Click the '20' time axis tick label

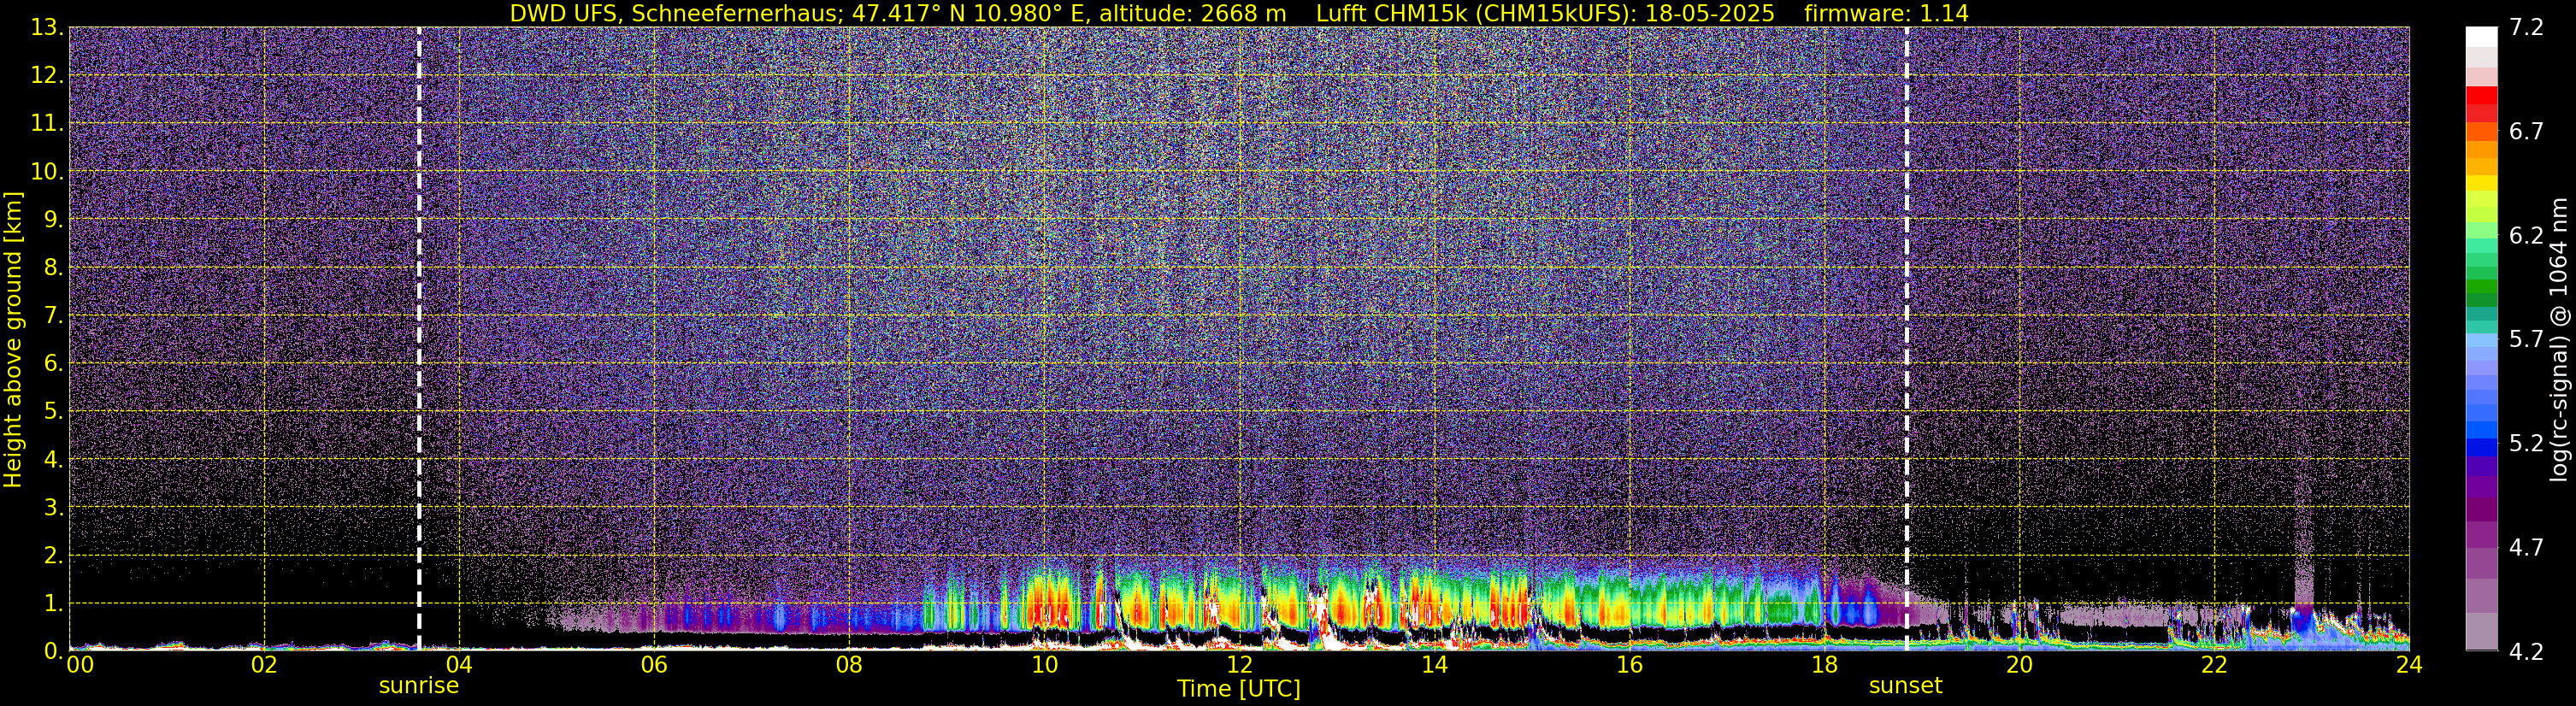pos(2019,666)
